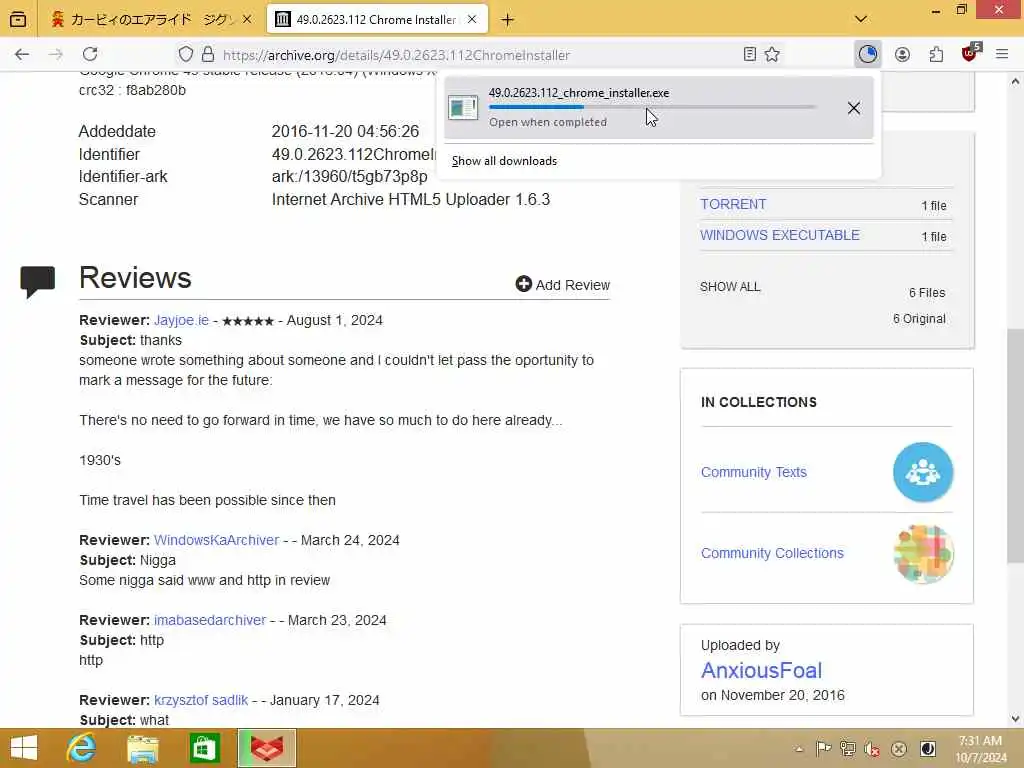Click the network tray icon
The image size is (1024, 768).
848,749
